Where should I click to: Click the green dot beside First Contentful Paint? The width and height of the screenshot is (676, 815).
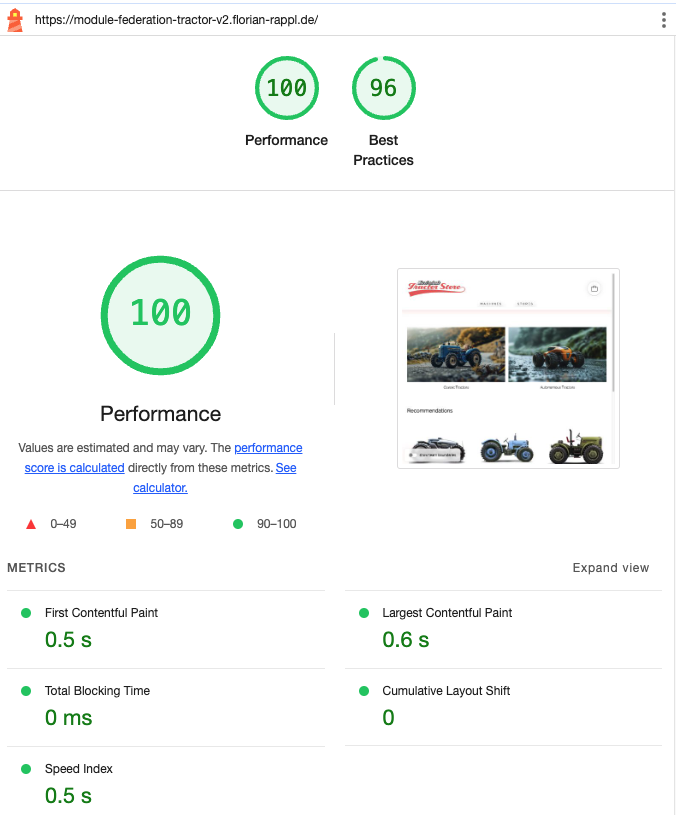pyautogui.click(x=26, y=613)
